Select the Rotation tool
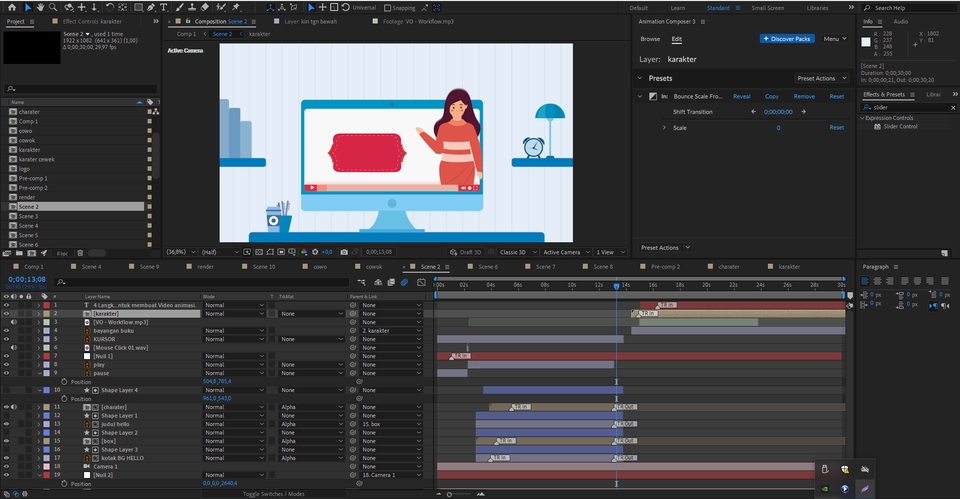This screenshot has width=960, height=499. [110, 7]
